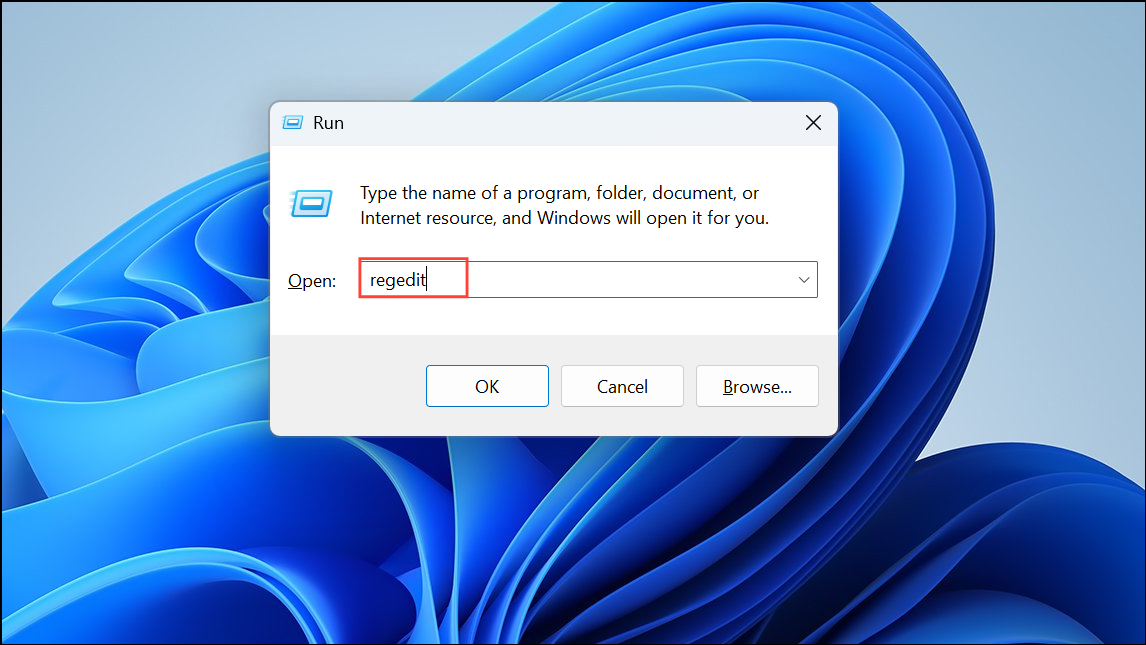This screenshot has width=1146, height=645.
Task: Click the Run icon in title bar
Action: tap(292, 123)
